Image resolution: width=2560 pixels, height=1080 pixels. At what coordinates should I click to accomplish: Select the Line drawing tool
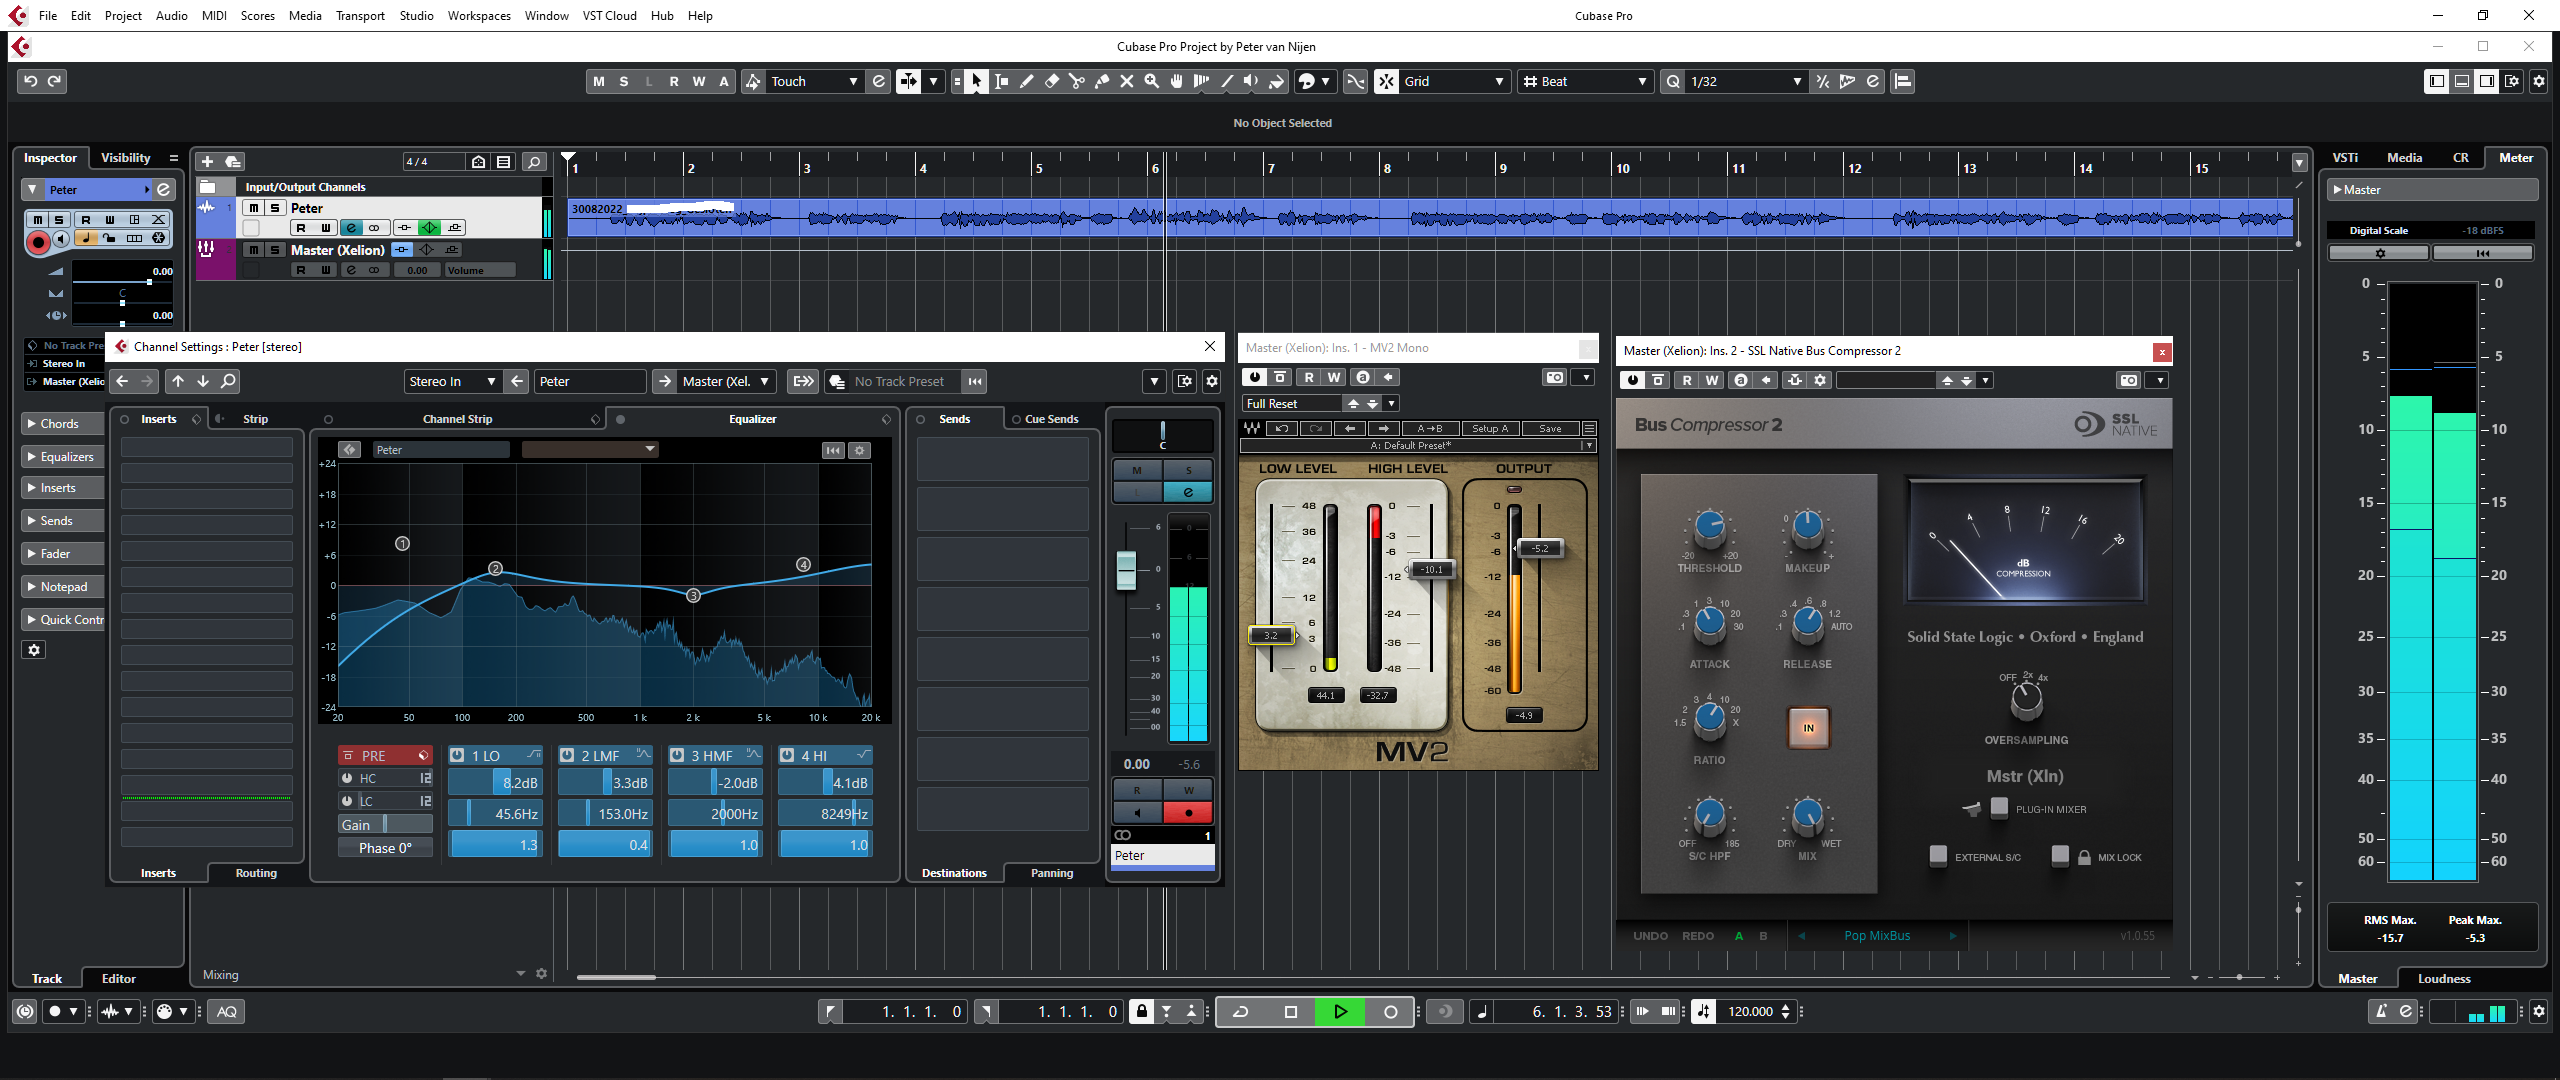pyautogui.click(x=1226, y=81)
